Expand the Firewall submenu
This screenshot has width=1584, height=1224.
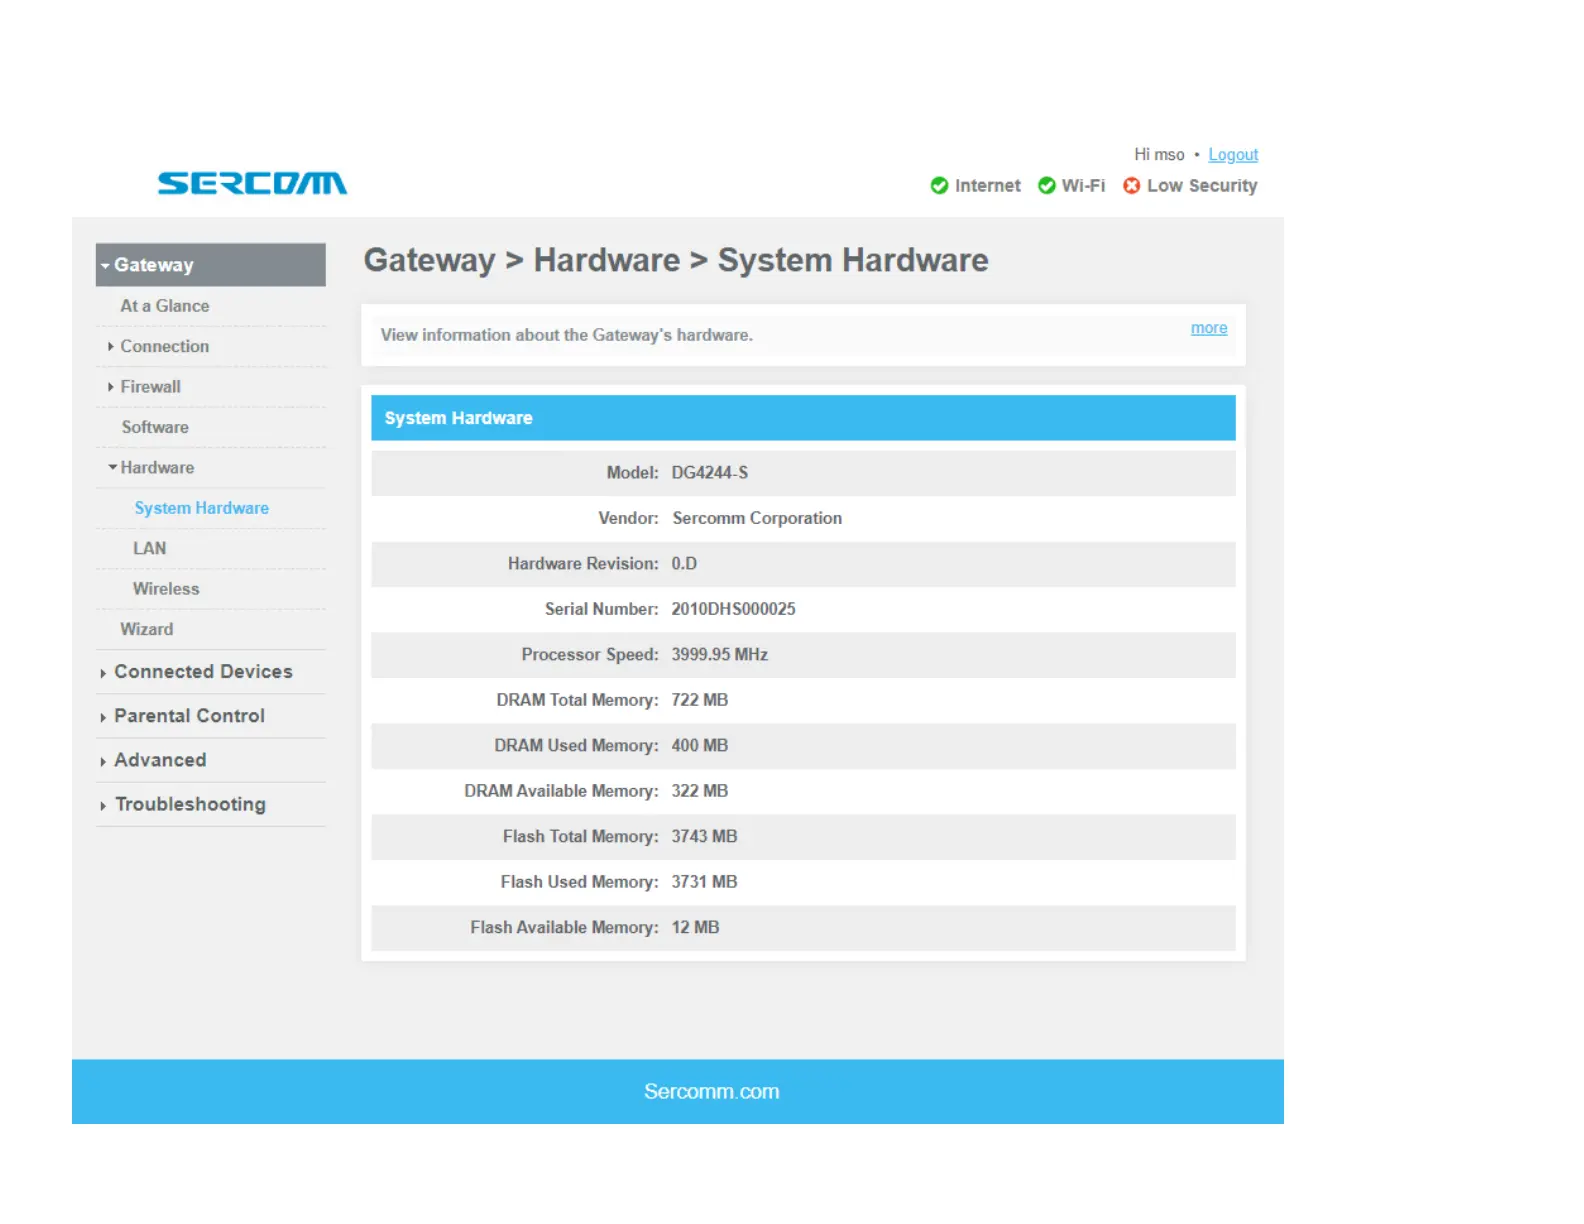tap(150, 387)
